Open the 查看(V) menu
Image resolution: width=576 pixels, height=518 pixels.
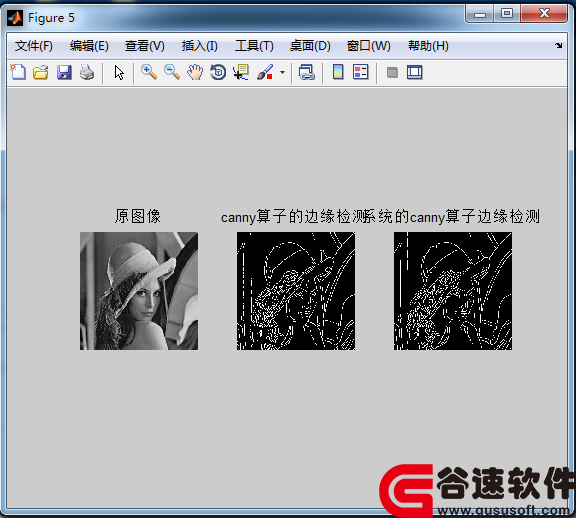tap(145, 46)
